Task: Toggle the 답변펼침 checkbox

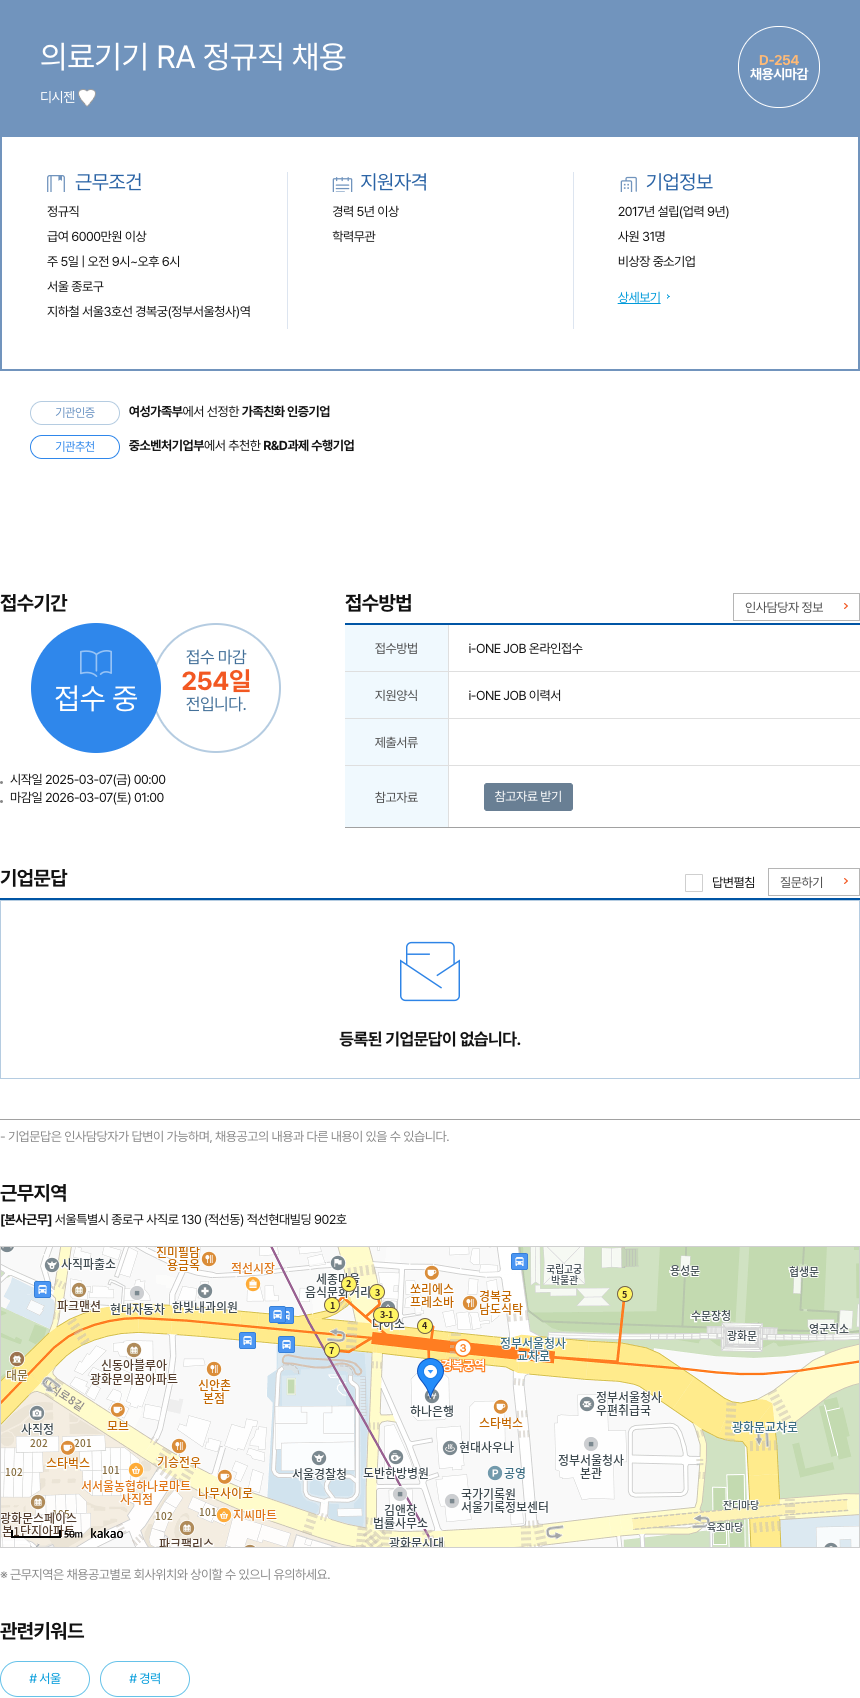Action: tap(694, 882)
